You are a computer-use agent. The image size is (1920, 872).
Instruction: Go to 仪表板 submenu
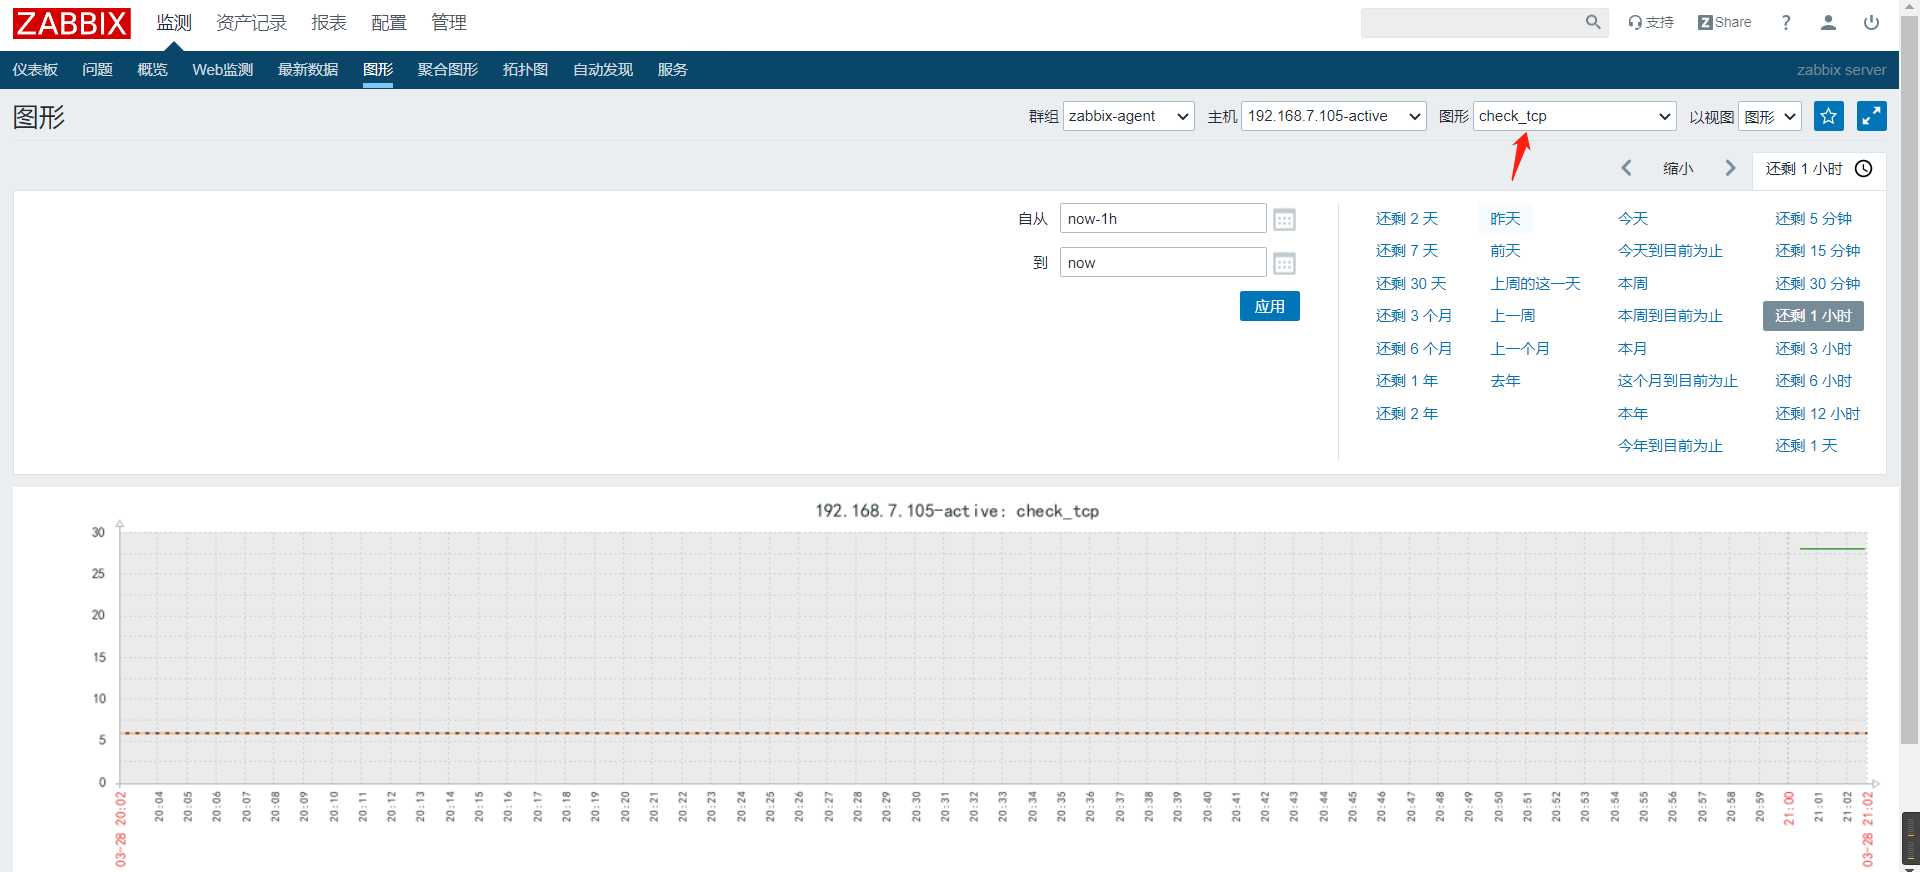point(35,70)
